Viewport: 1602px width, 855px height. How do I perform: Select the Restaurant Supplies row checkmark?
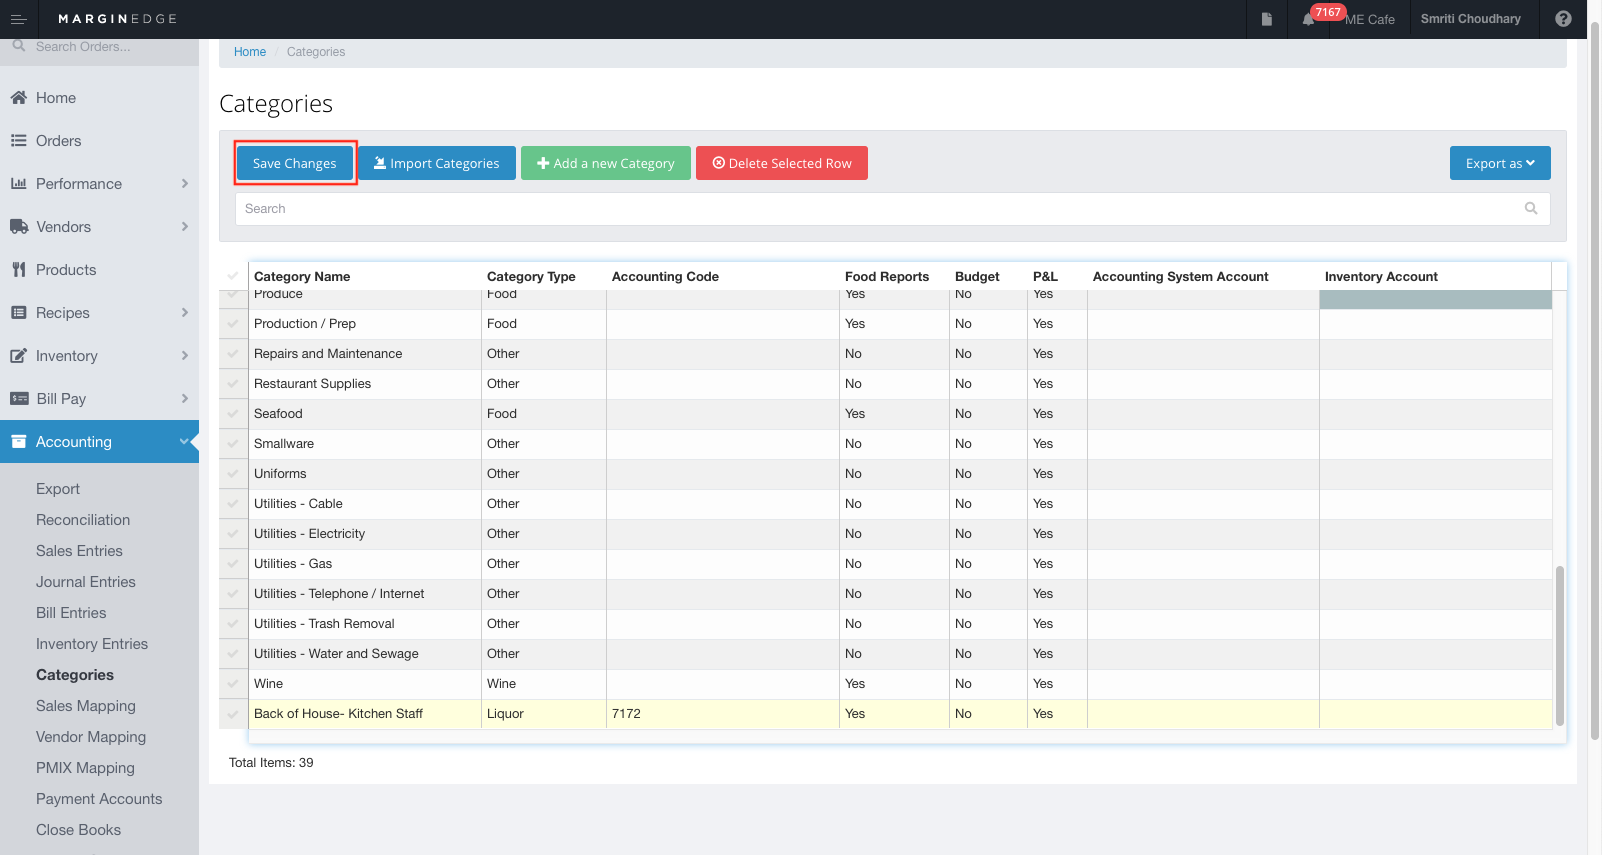tap(233, 384)
